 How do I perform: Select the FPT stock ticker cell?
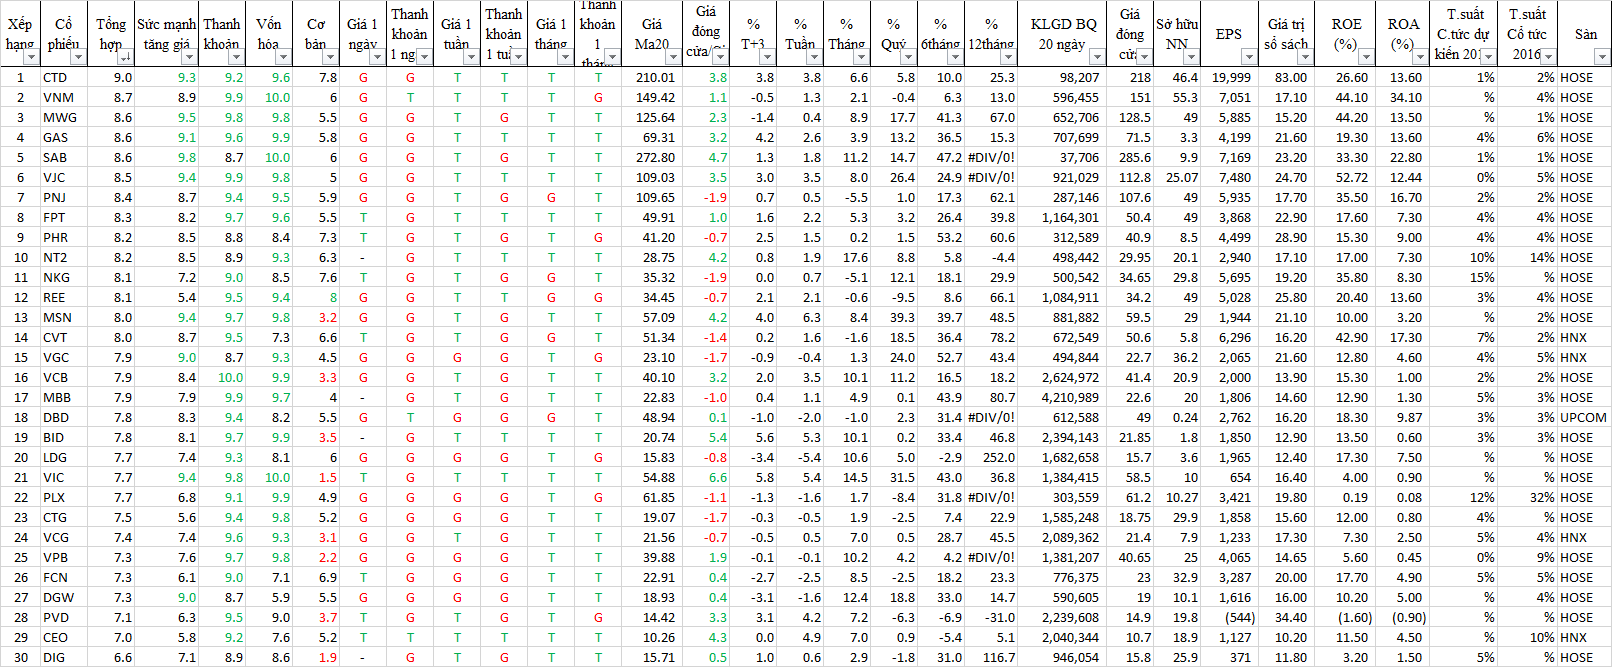pyautogui.click(x=63, y=217)
